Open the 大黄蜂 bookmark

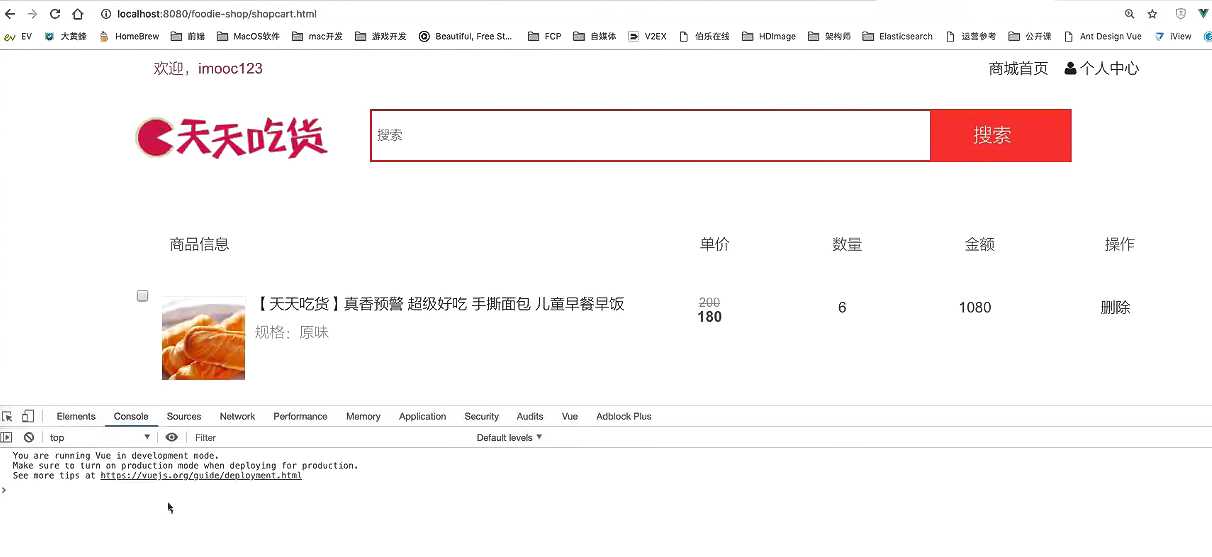65,36
